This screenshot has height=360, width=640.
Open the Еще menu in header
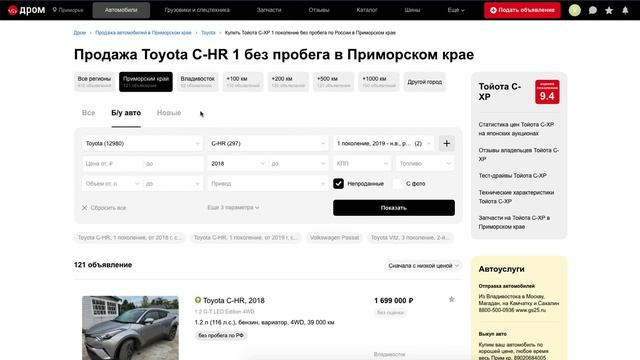point(456,10)
